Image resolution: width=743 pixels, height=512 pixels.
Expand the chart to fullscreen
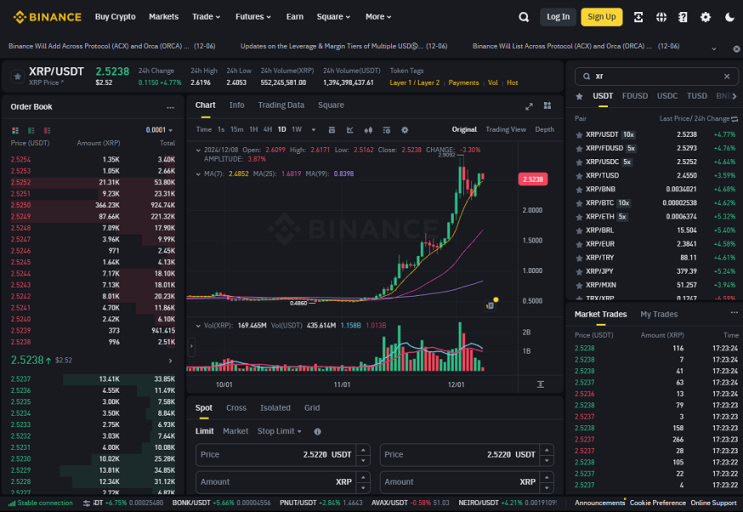pyautogui.click(x=529, y=106)
